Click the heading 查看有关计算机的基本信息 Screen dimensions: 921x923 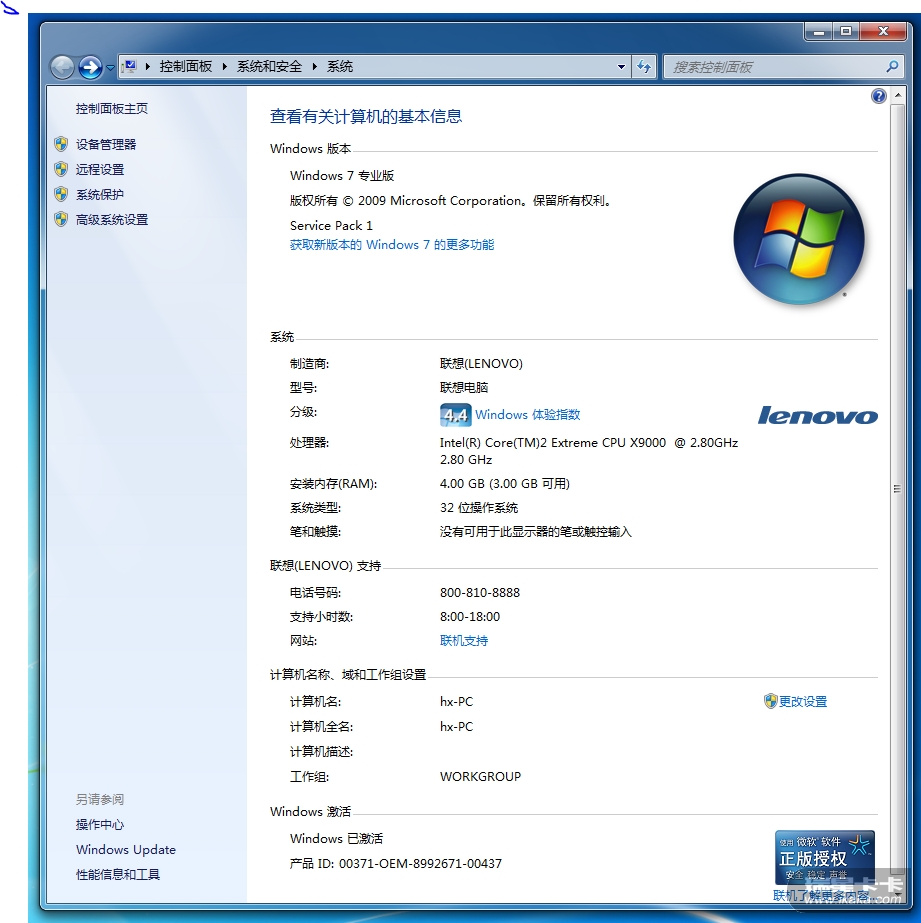pyautogui.click(x=365, y=117)
